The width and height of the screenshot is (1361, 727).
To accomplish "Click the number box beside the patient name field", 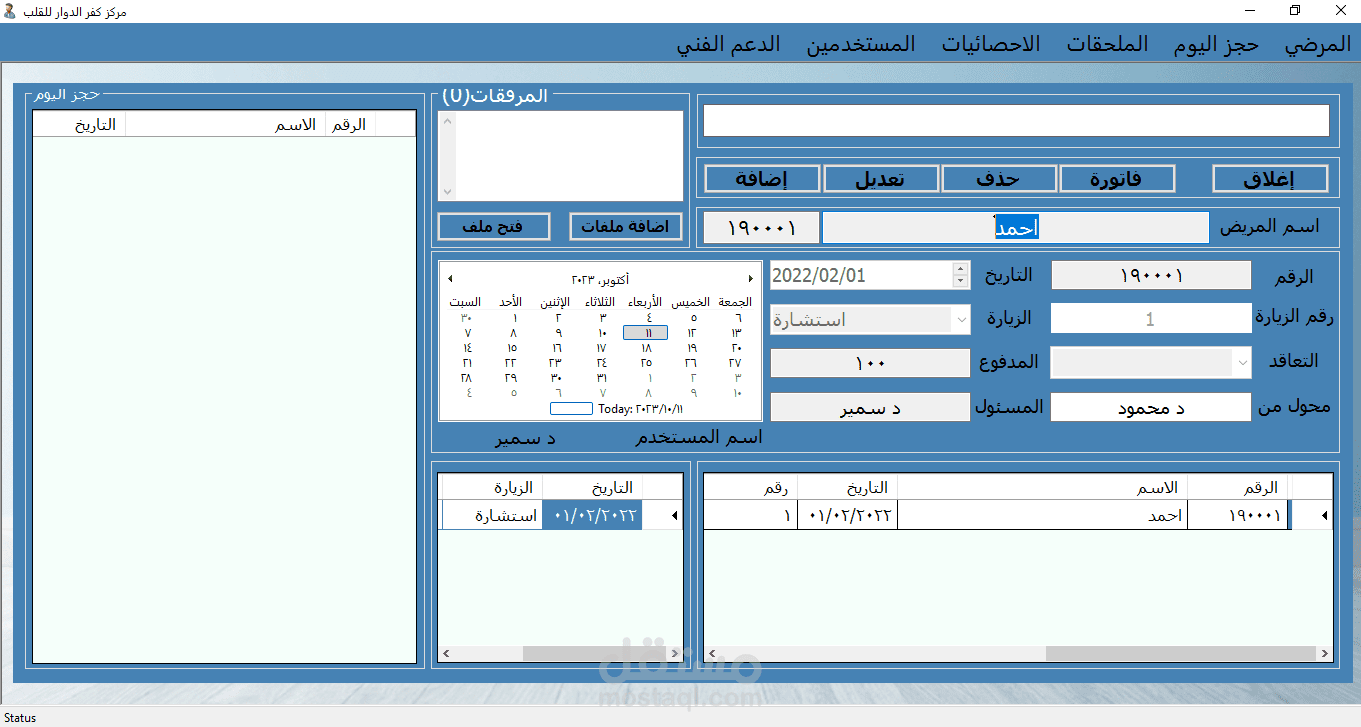I will pyautogui.click(x=762, y=228).
